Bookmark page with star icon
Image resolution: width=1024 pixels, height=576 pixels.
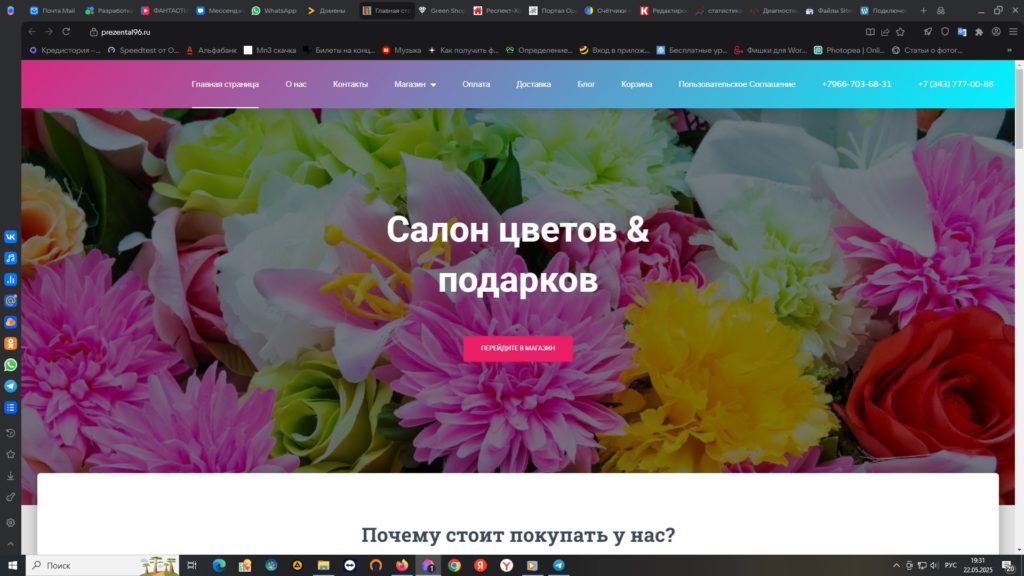coord(901,31)
